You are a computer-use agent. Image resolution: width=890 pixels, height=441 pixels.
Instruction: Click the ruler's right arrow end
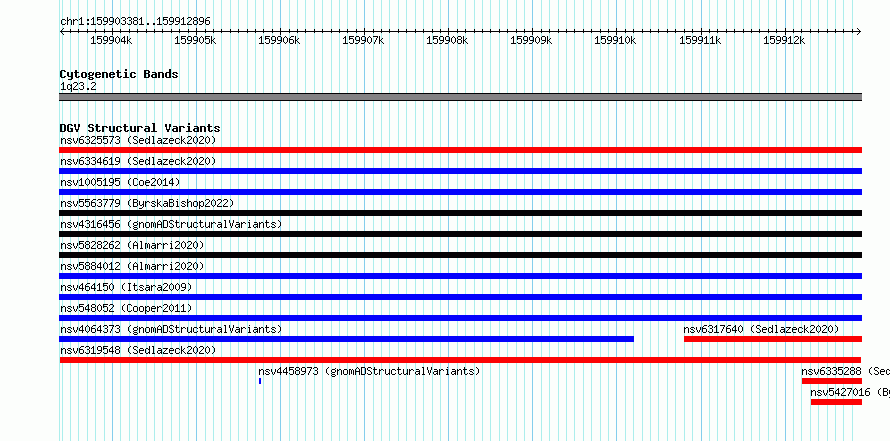pyautogui.click(x=859, y=32)
